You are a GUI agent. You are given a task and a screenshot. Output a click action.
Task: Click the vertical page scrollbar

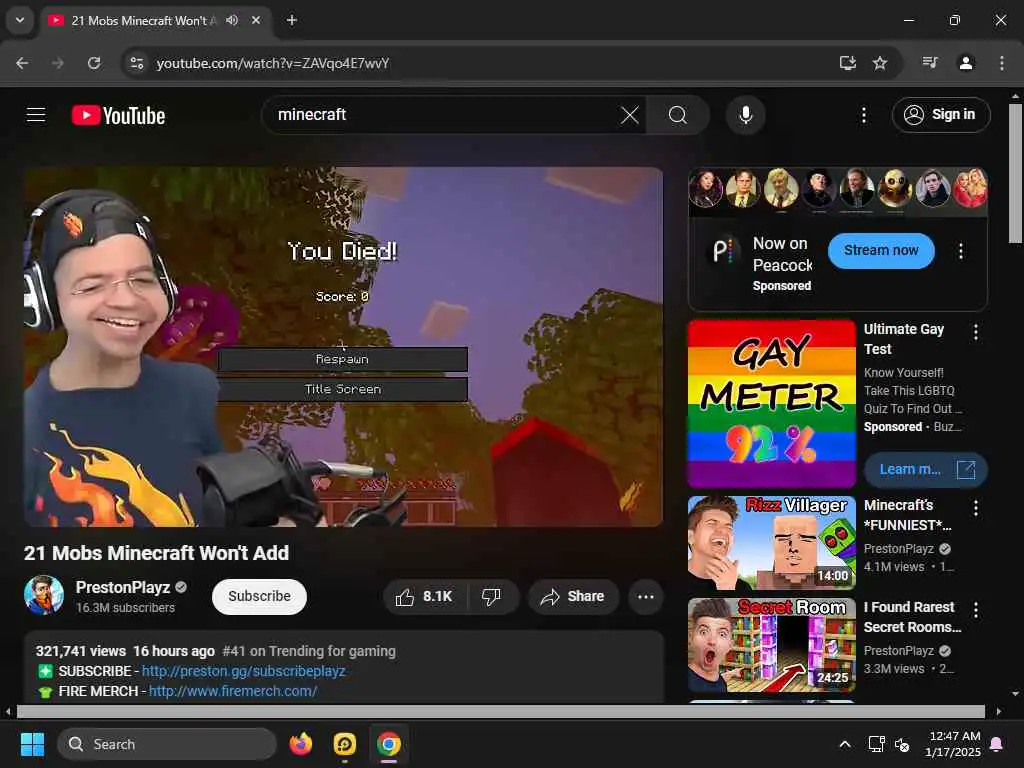pos(1014,173)
